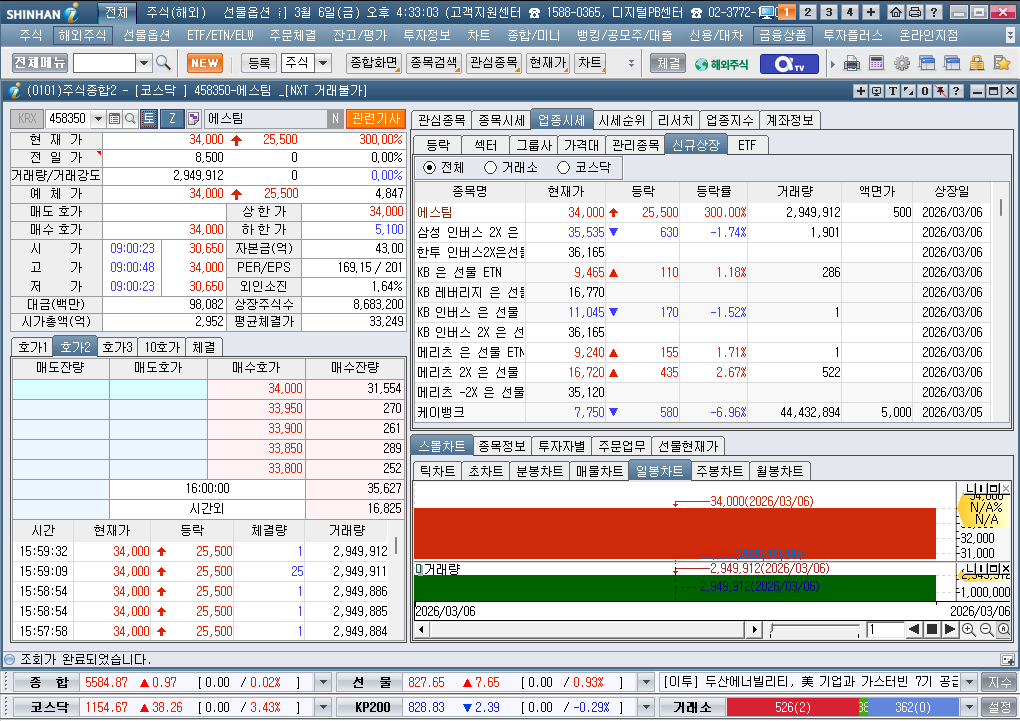The image size is (1020, 721).
Task: Click the T font icon in window header
Action: (x=892, y=91)
